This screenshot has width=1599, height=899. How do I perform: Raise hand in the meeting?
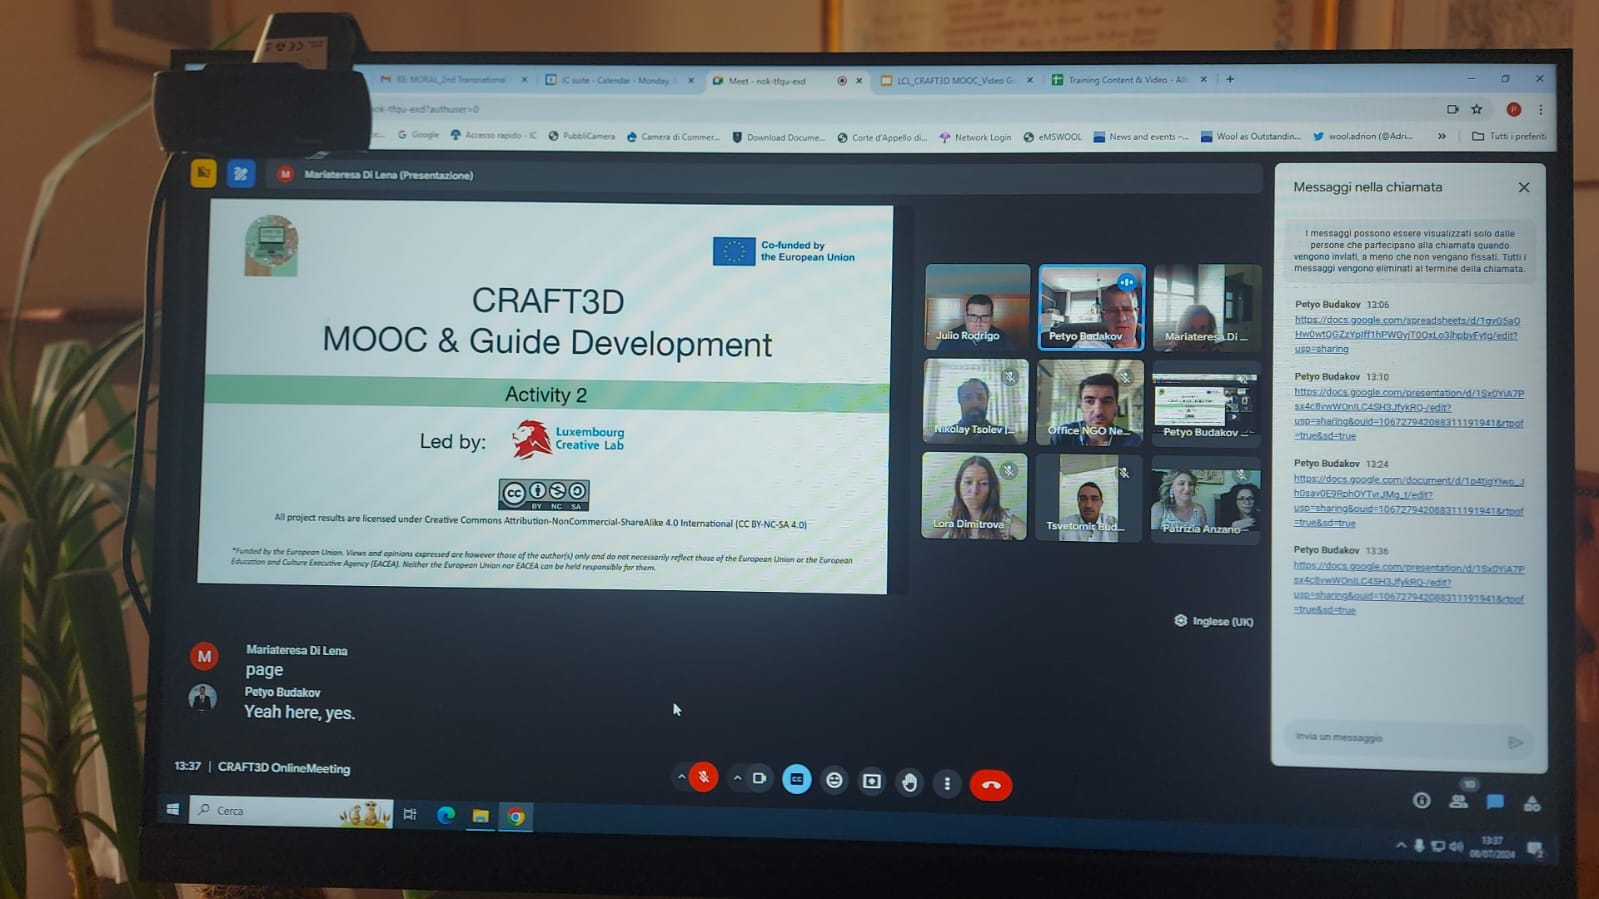pyautogui.click(x=909, y=782)
